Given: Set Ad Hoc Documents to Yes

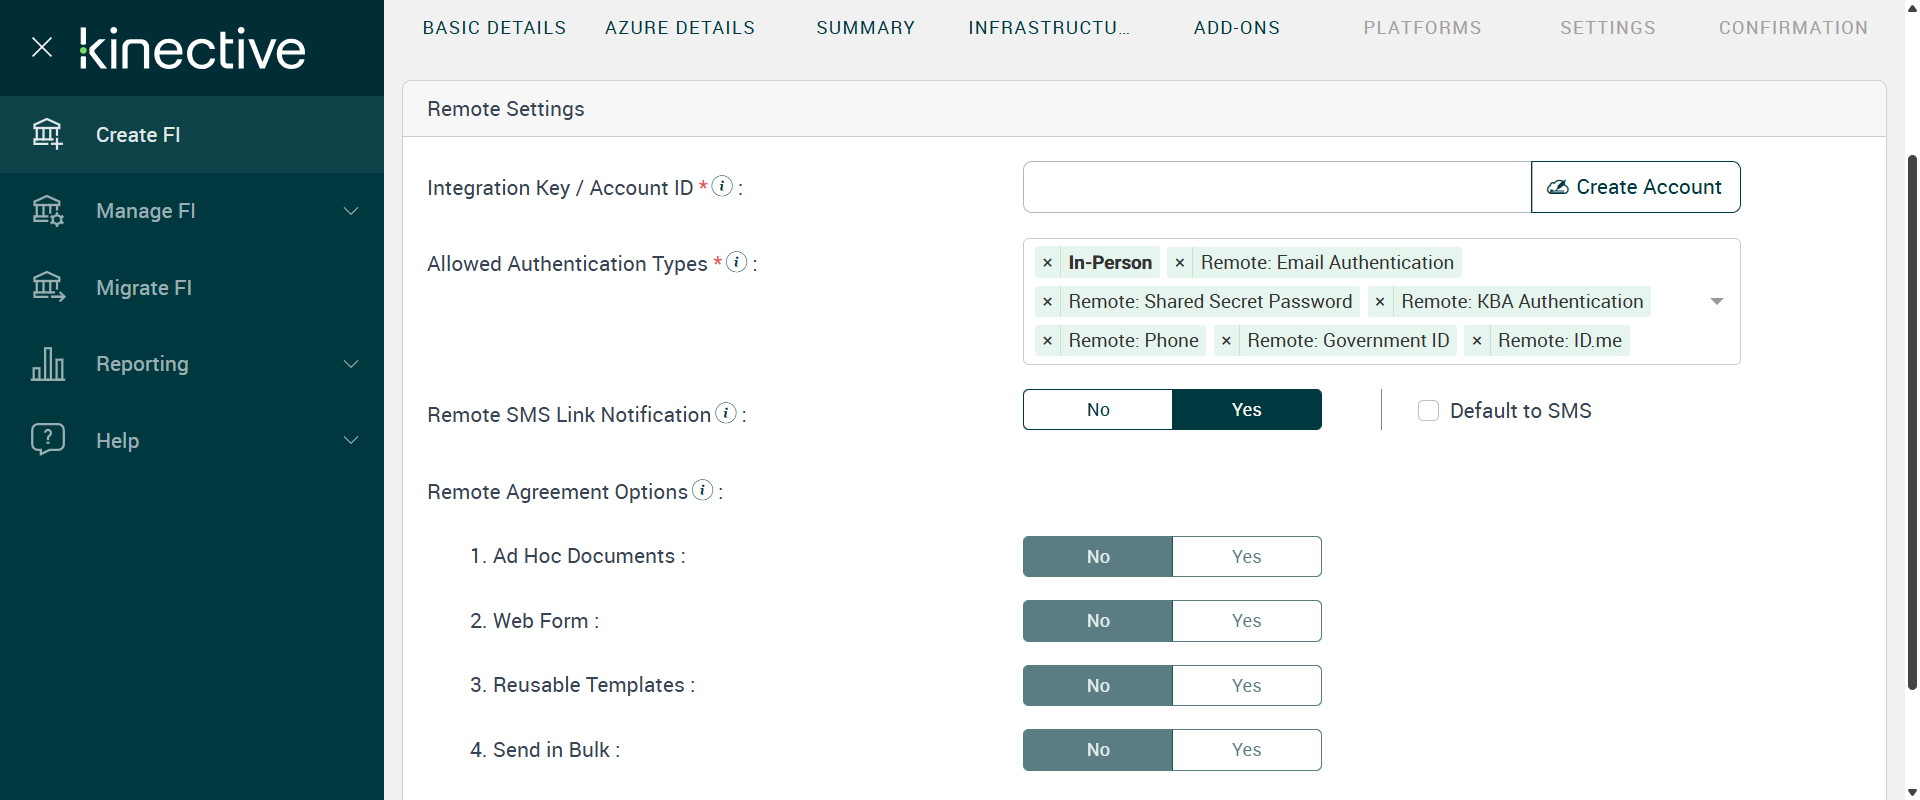Looking at the screenshot, I should (x=1246, y=557).
